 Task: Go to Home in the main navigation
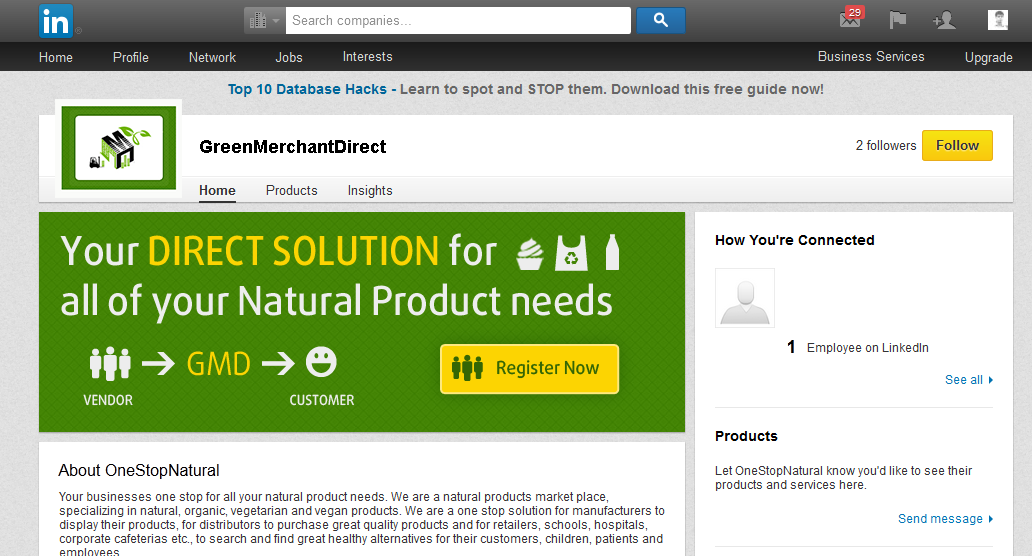point(56,57)
